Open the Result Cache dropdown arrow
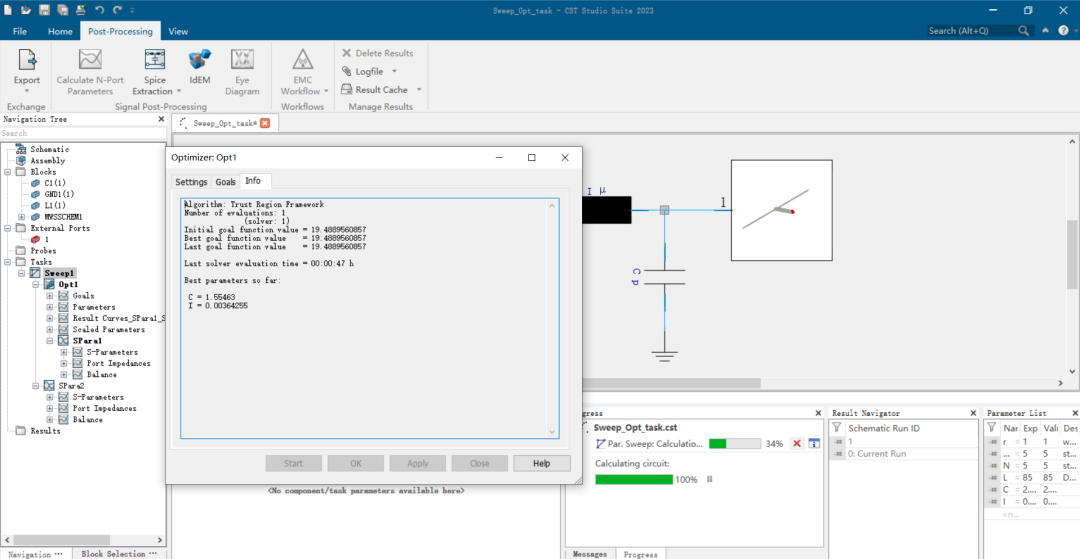Viewport: 1080px width, 559px height. (419, 89)
